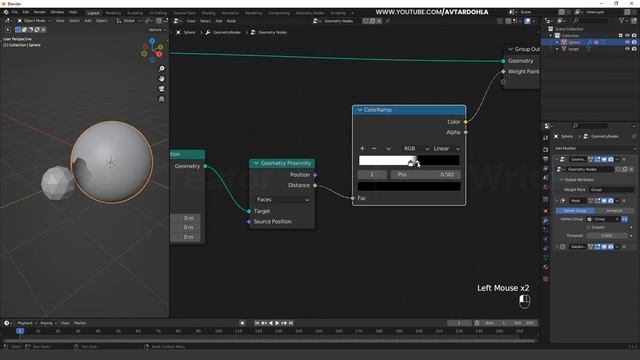Open the Render menu
The height and width of the screenshot is (360, 640).
coord(40,12)
